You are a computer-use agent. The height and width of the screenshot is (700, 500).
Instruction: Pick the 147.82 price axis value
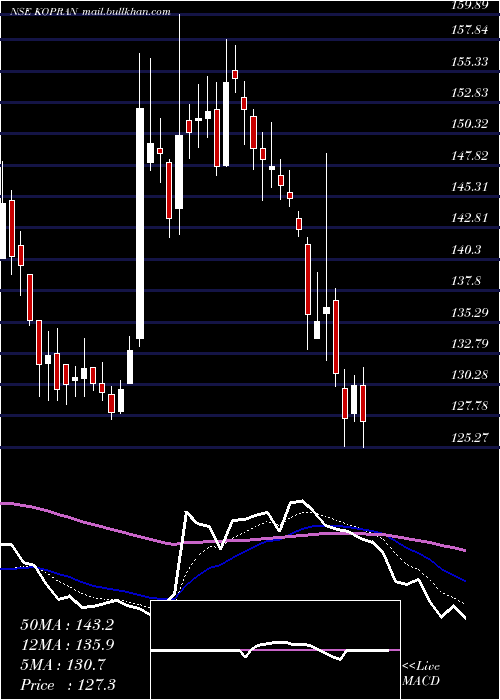point(469,155)
